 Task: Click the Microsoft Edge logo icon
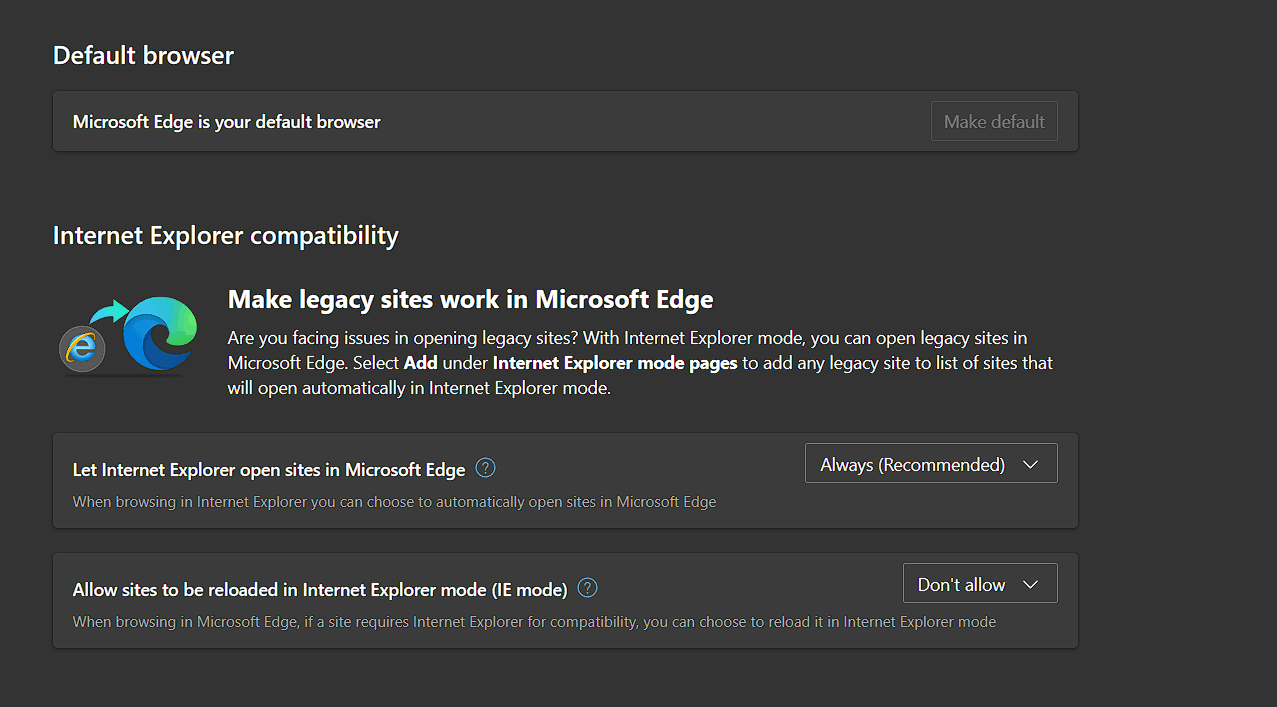tap(158, 332)
